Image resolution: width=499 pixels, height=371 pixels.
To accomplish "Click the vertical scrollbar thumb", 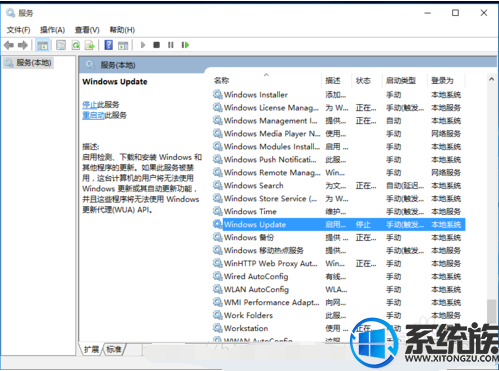I will tap(491, 312).
